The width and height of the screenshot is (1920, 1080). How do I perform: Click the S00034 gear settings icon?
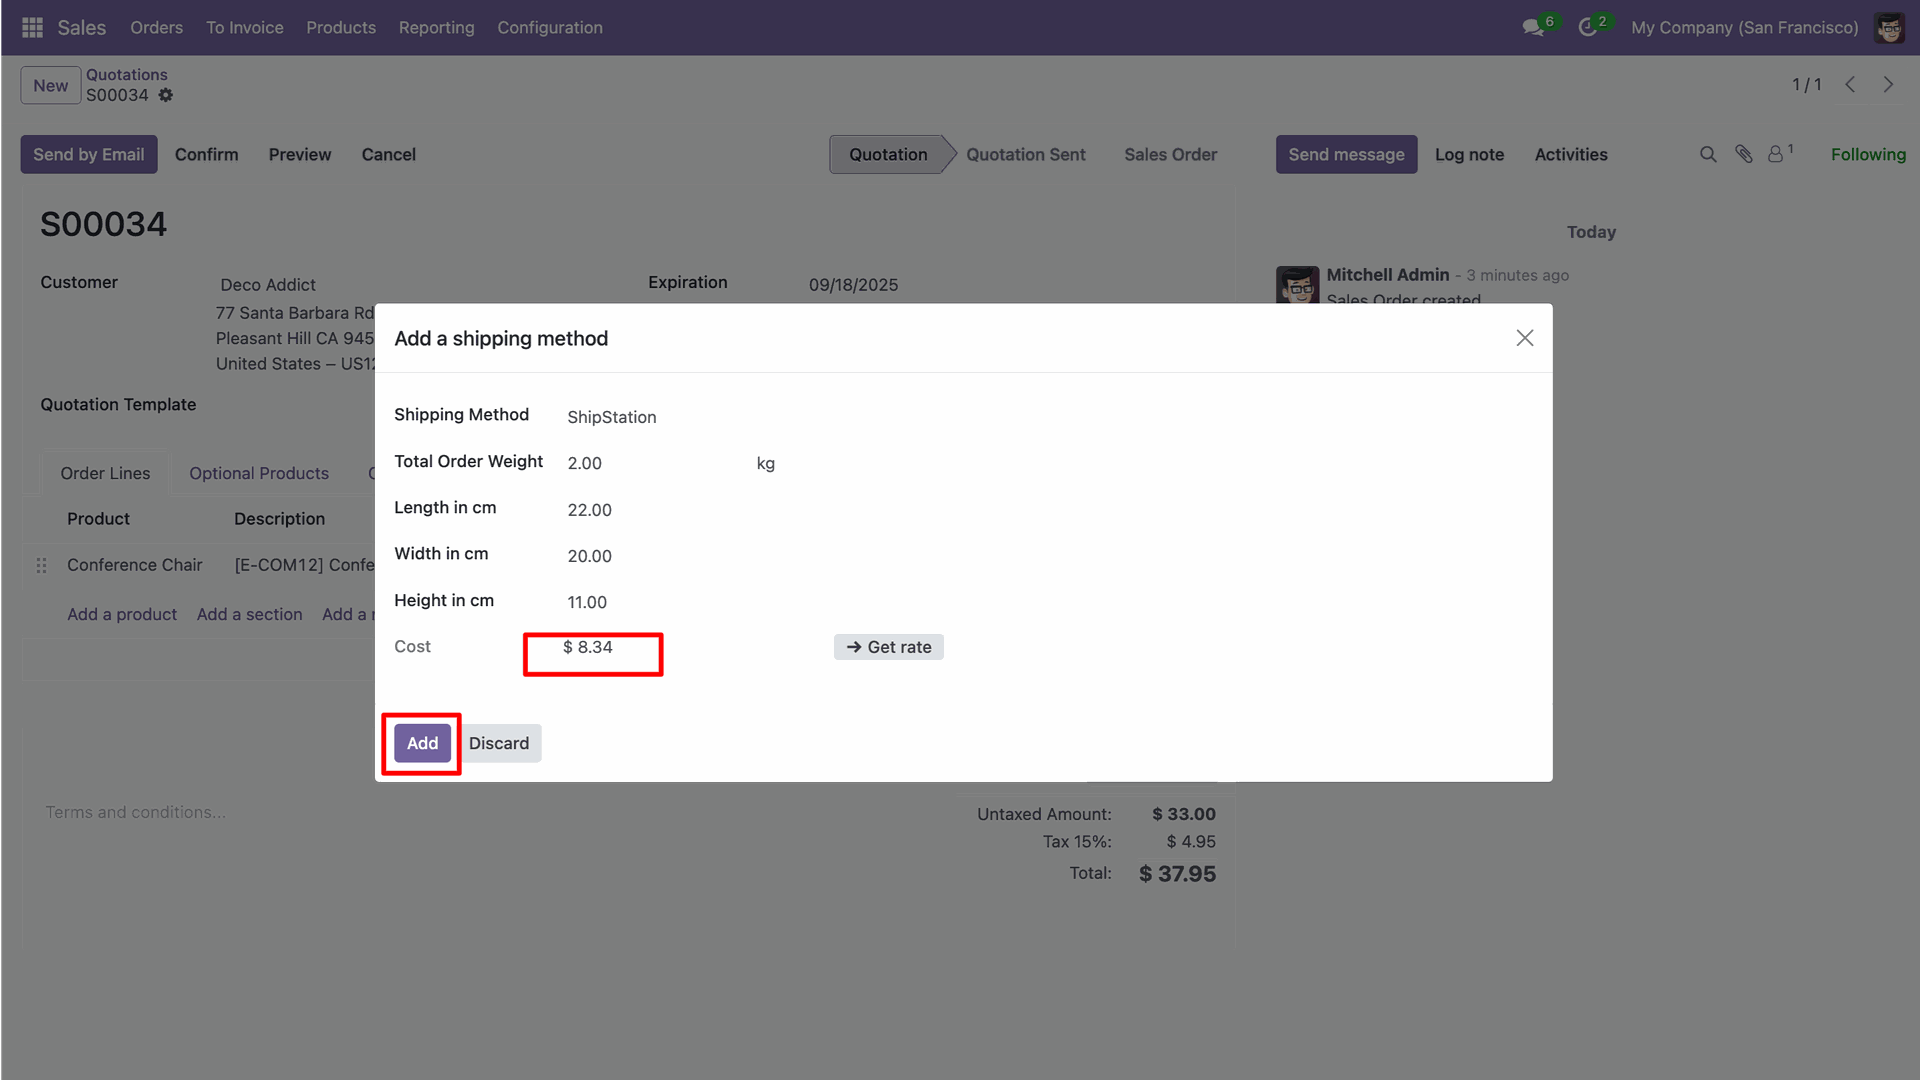(166, 95)
